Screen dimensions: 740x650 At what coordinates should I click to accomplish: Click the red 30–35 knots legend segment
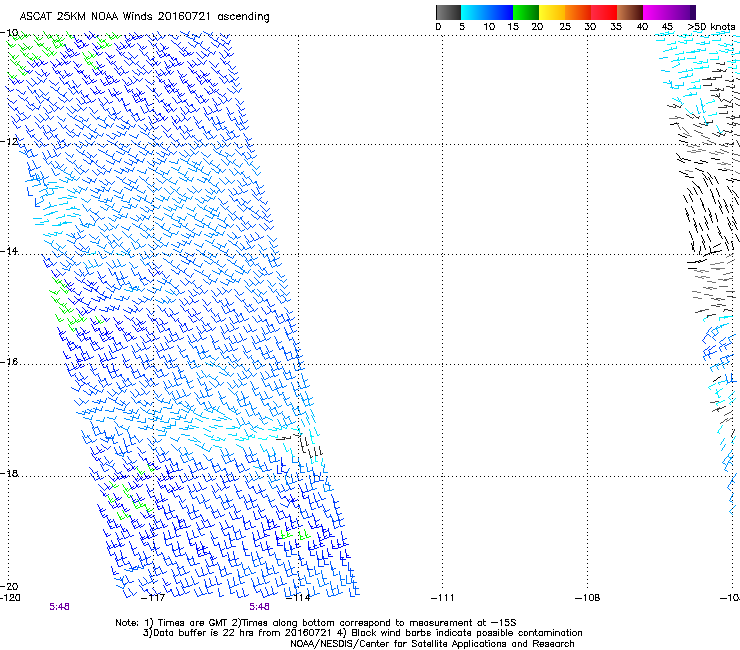click(604, 12)
